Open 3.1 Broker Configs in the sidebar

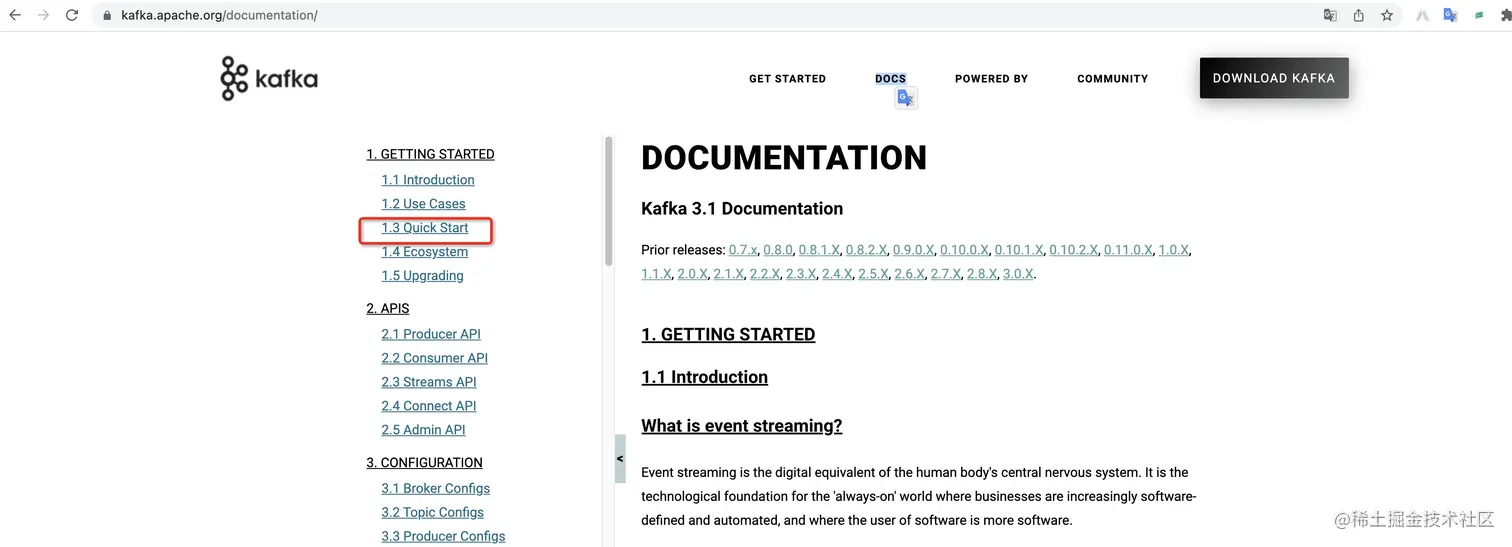pyautogui.click(x=435, y=488)
